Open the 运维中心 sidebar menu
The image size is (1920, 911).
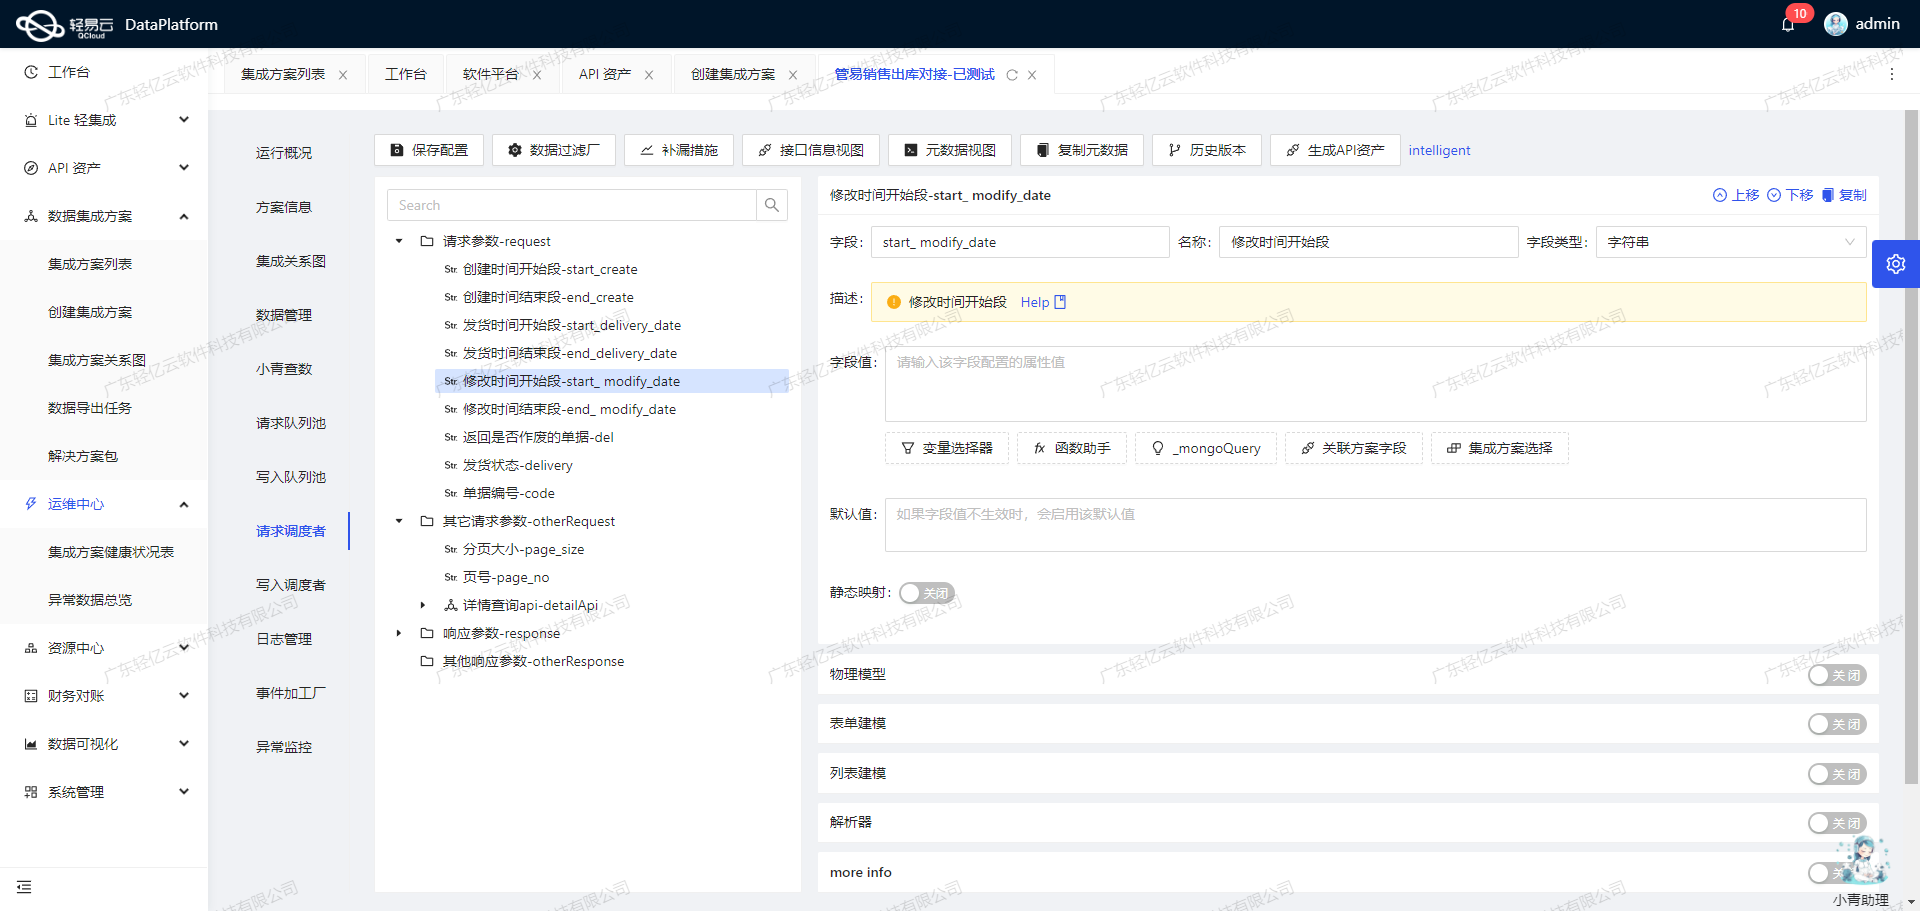click(75, 504)
